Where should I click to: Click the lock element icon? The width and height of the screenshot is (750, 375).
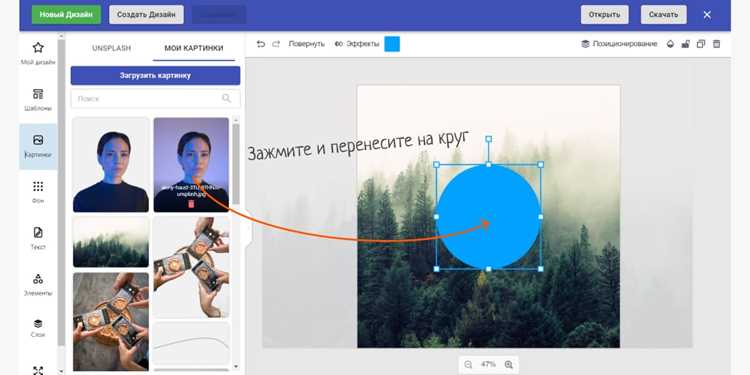[685, 44]
